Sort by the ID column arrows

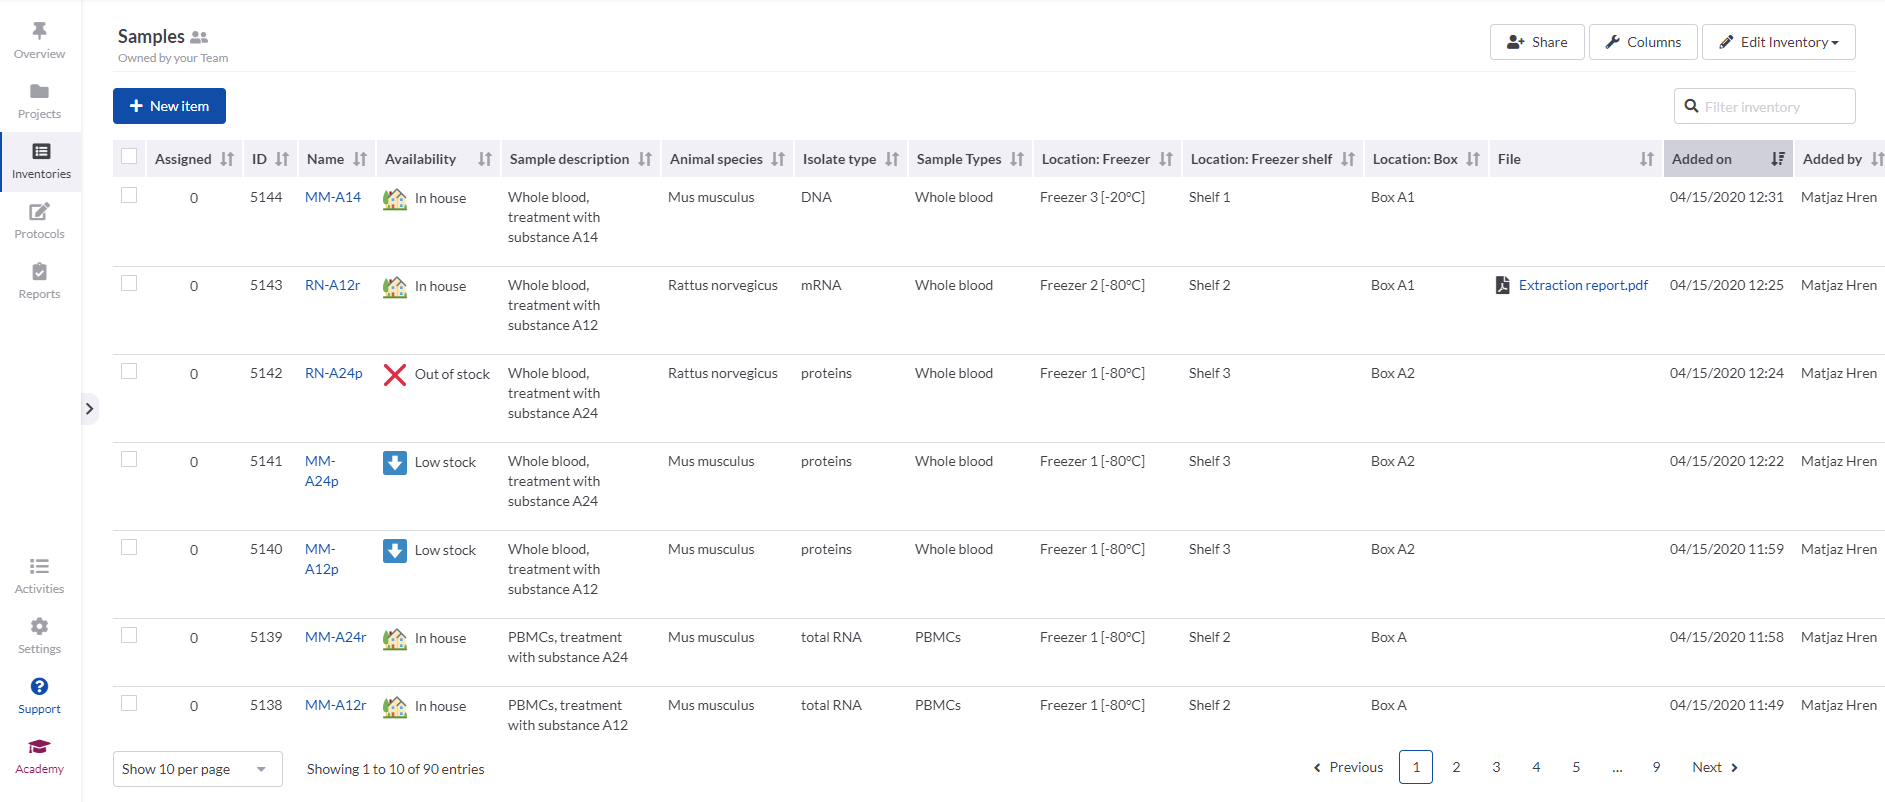tap(282, 159)
